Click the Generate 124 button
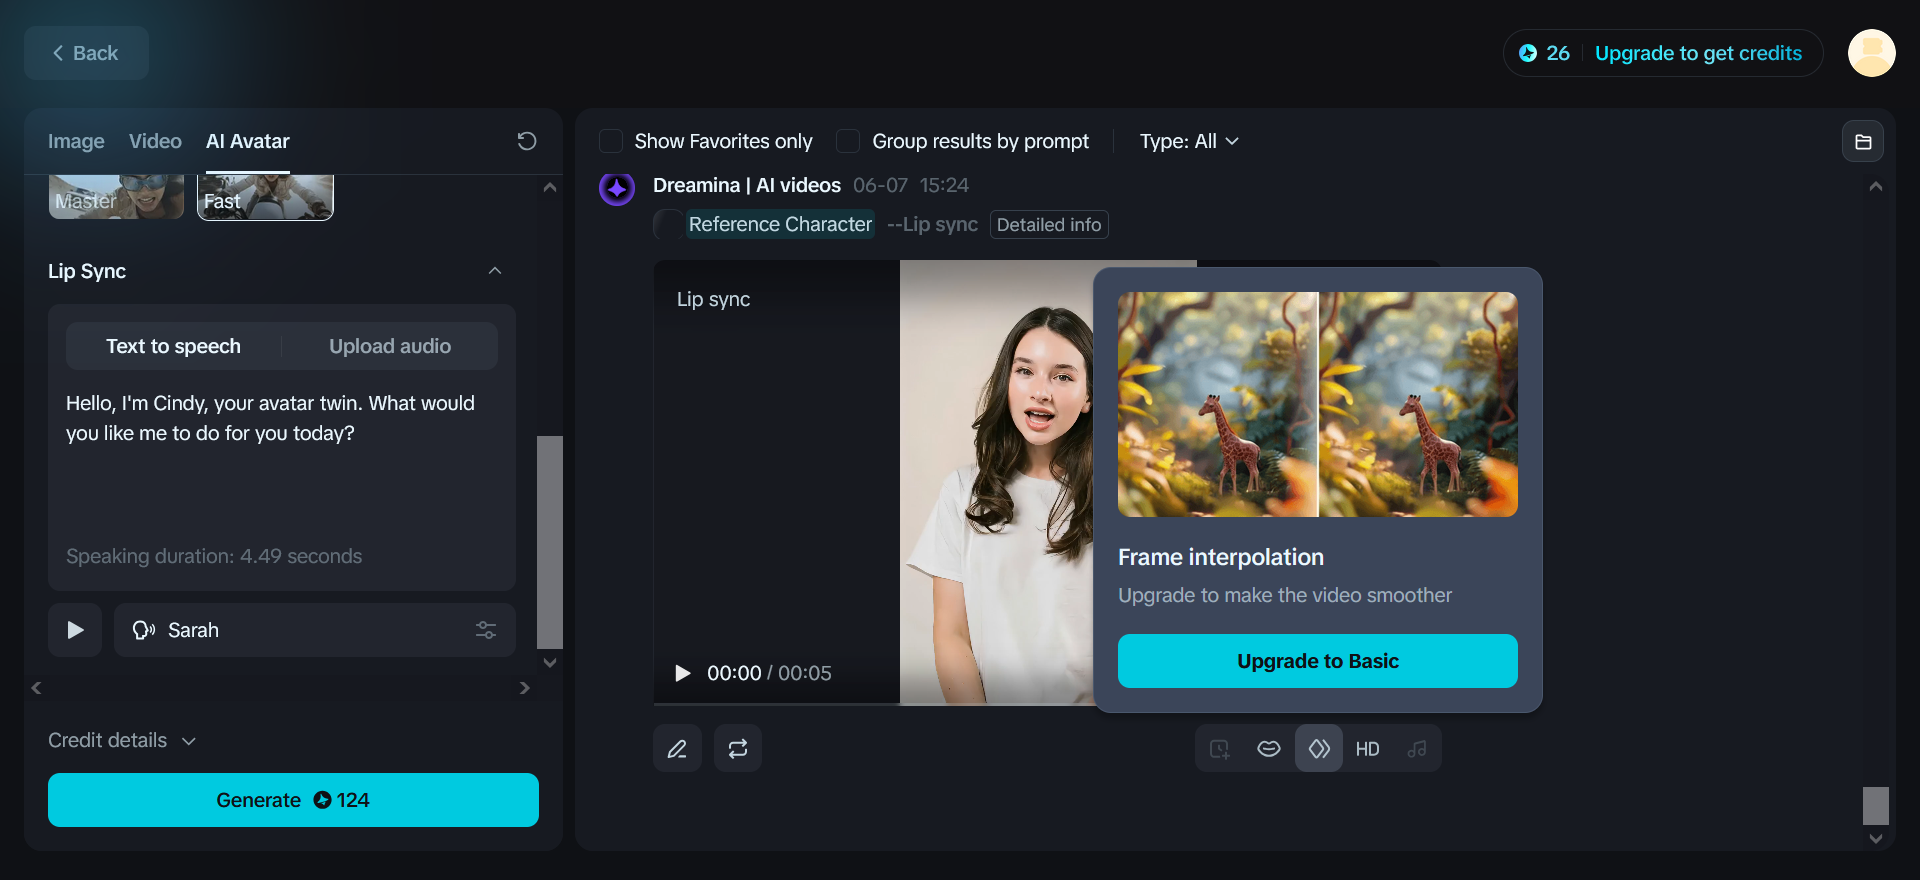 [293, 800]
